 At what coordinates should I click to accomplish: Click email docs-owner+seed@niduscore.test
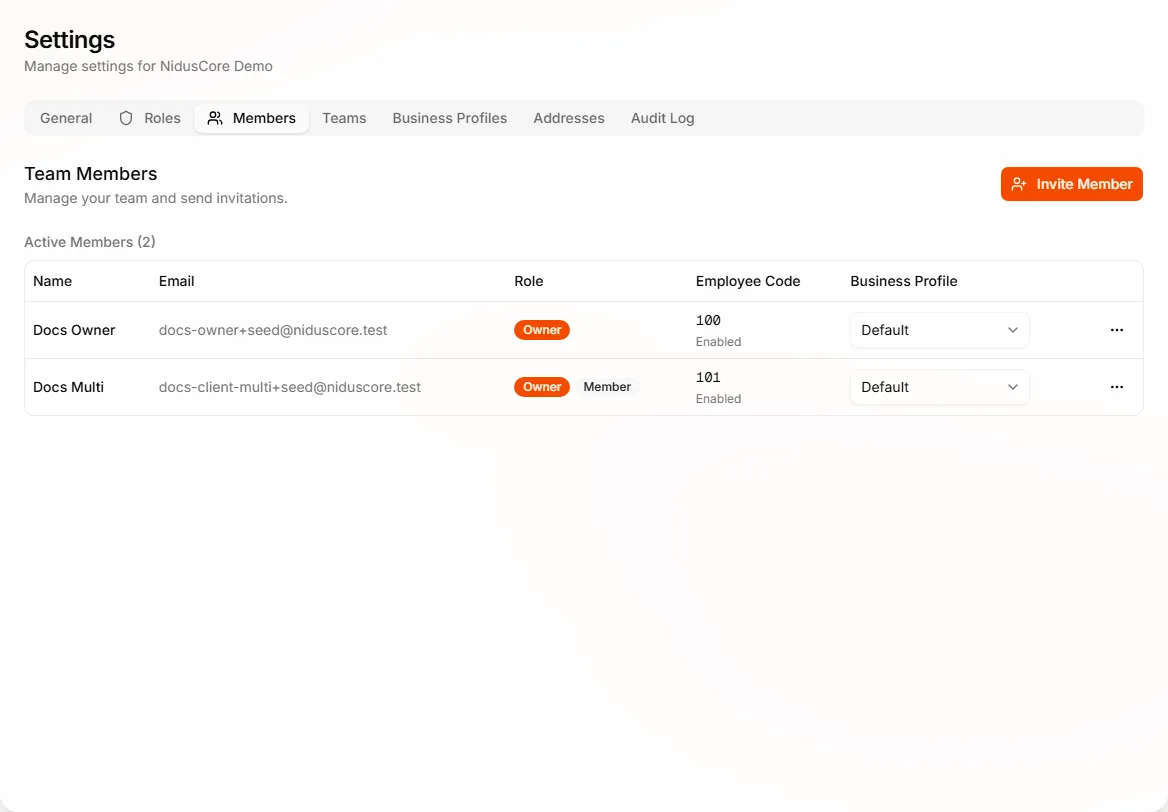273,330
